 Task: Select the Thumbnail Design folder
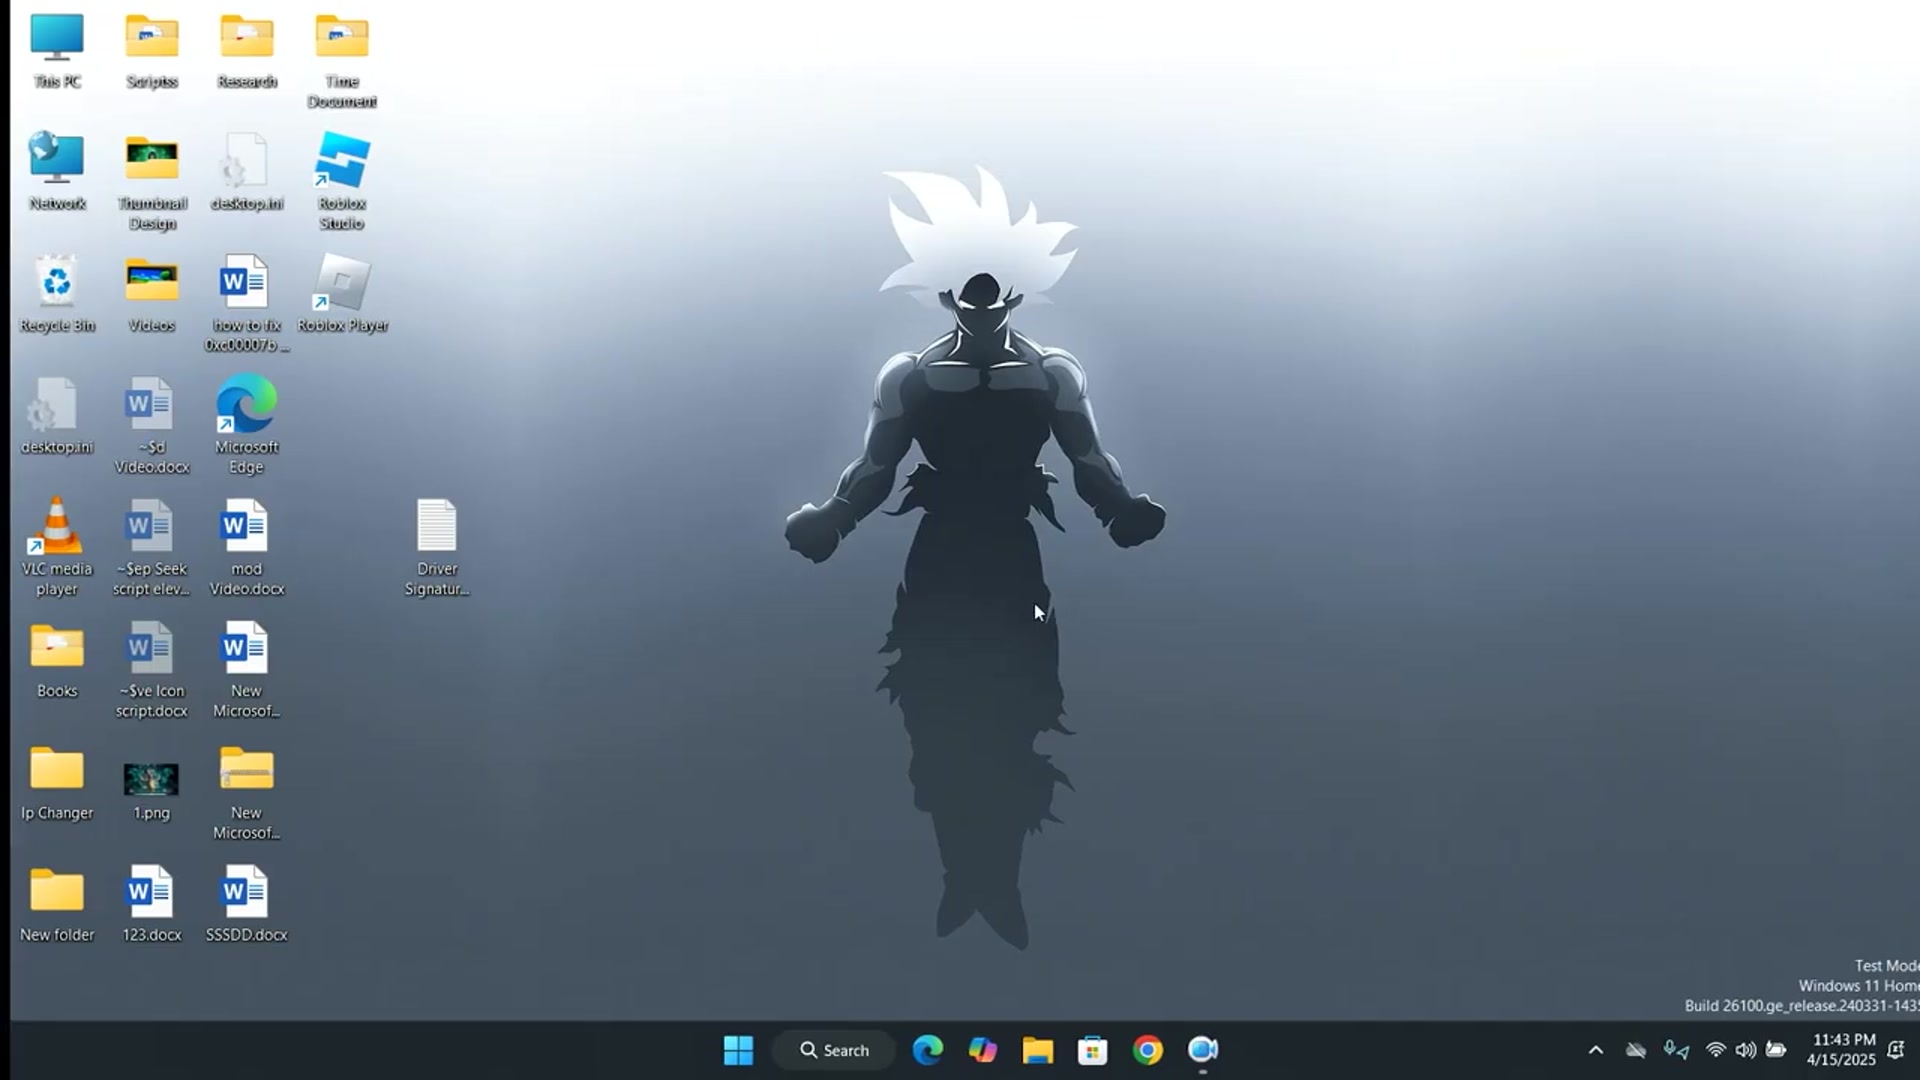click(152, 182)
